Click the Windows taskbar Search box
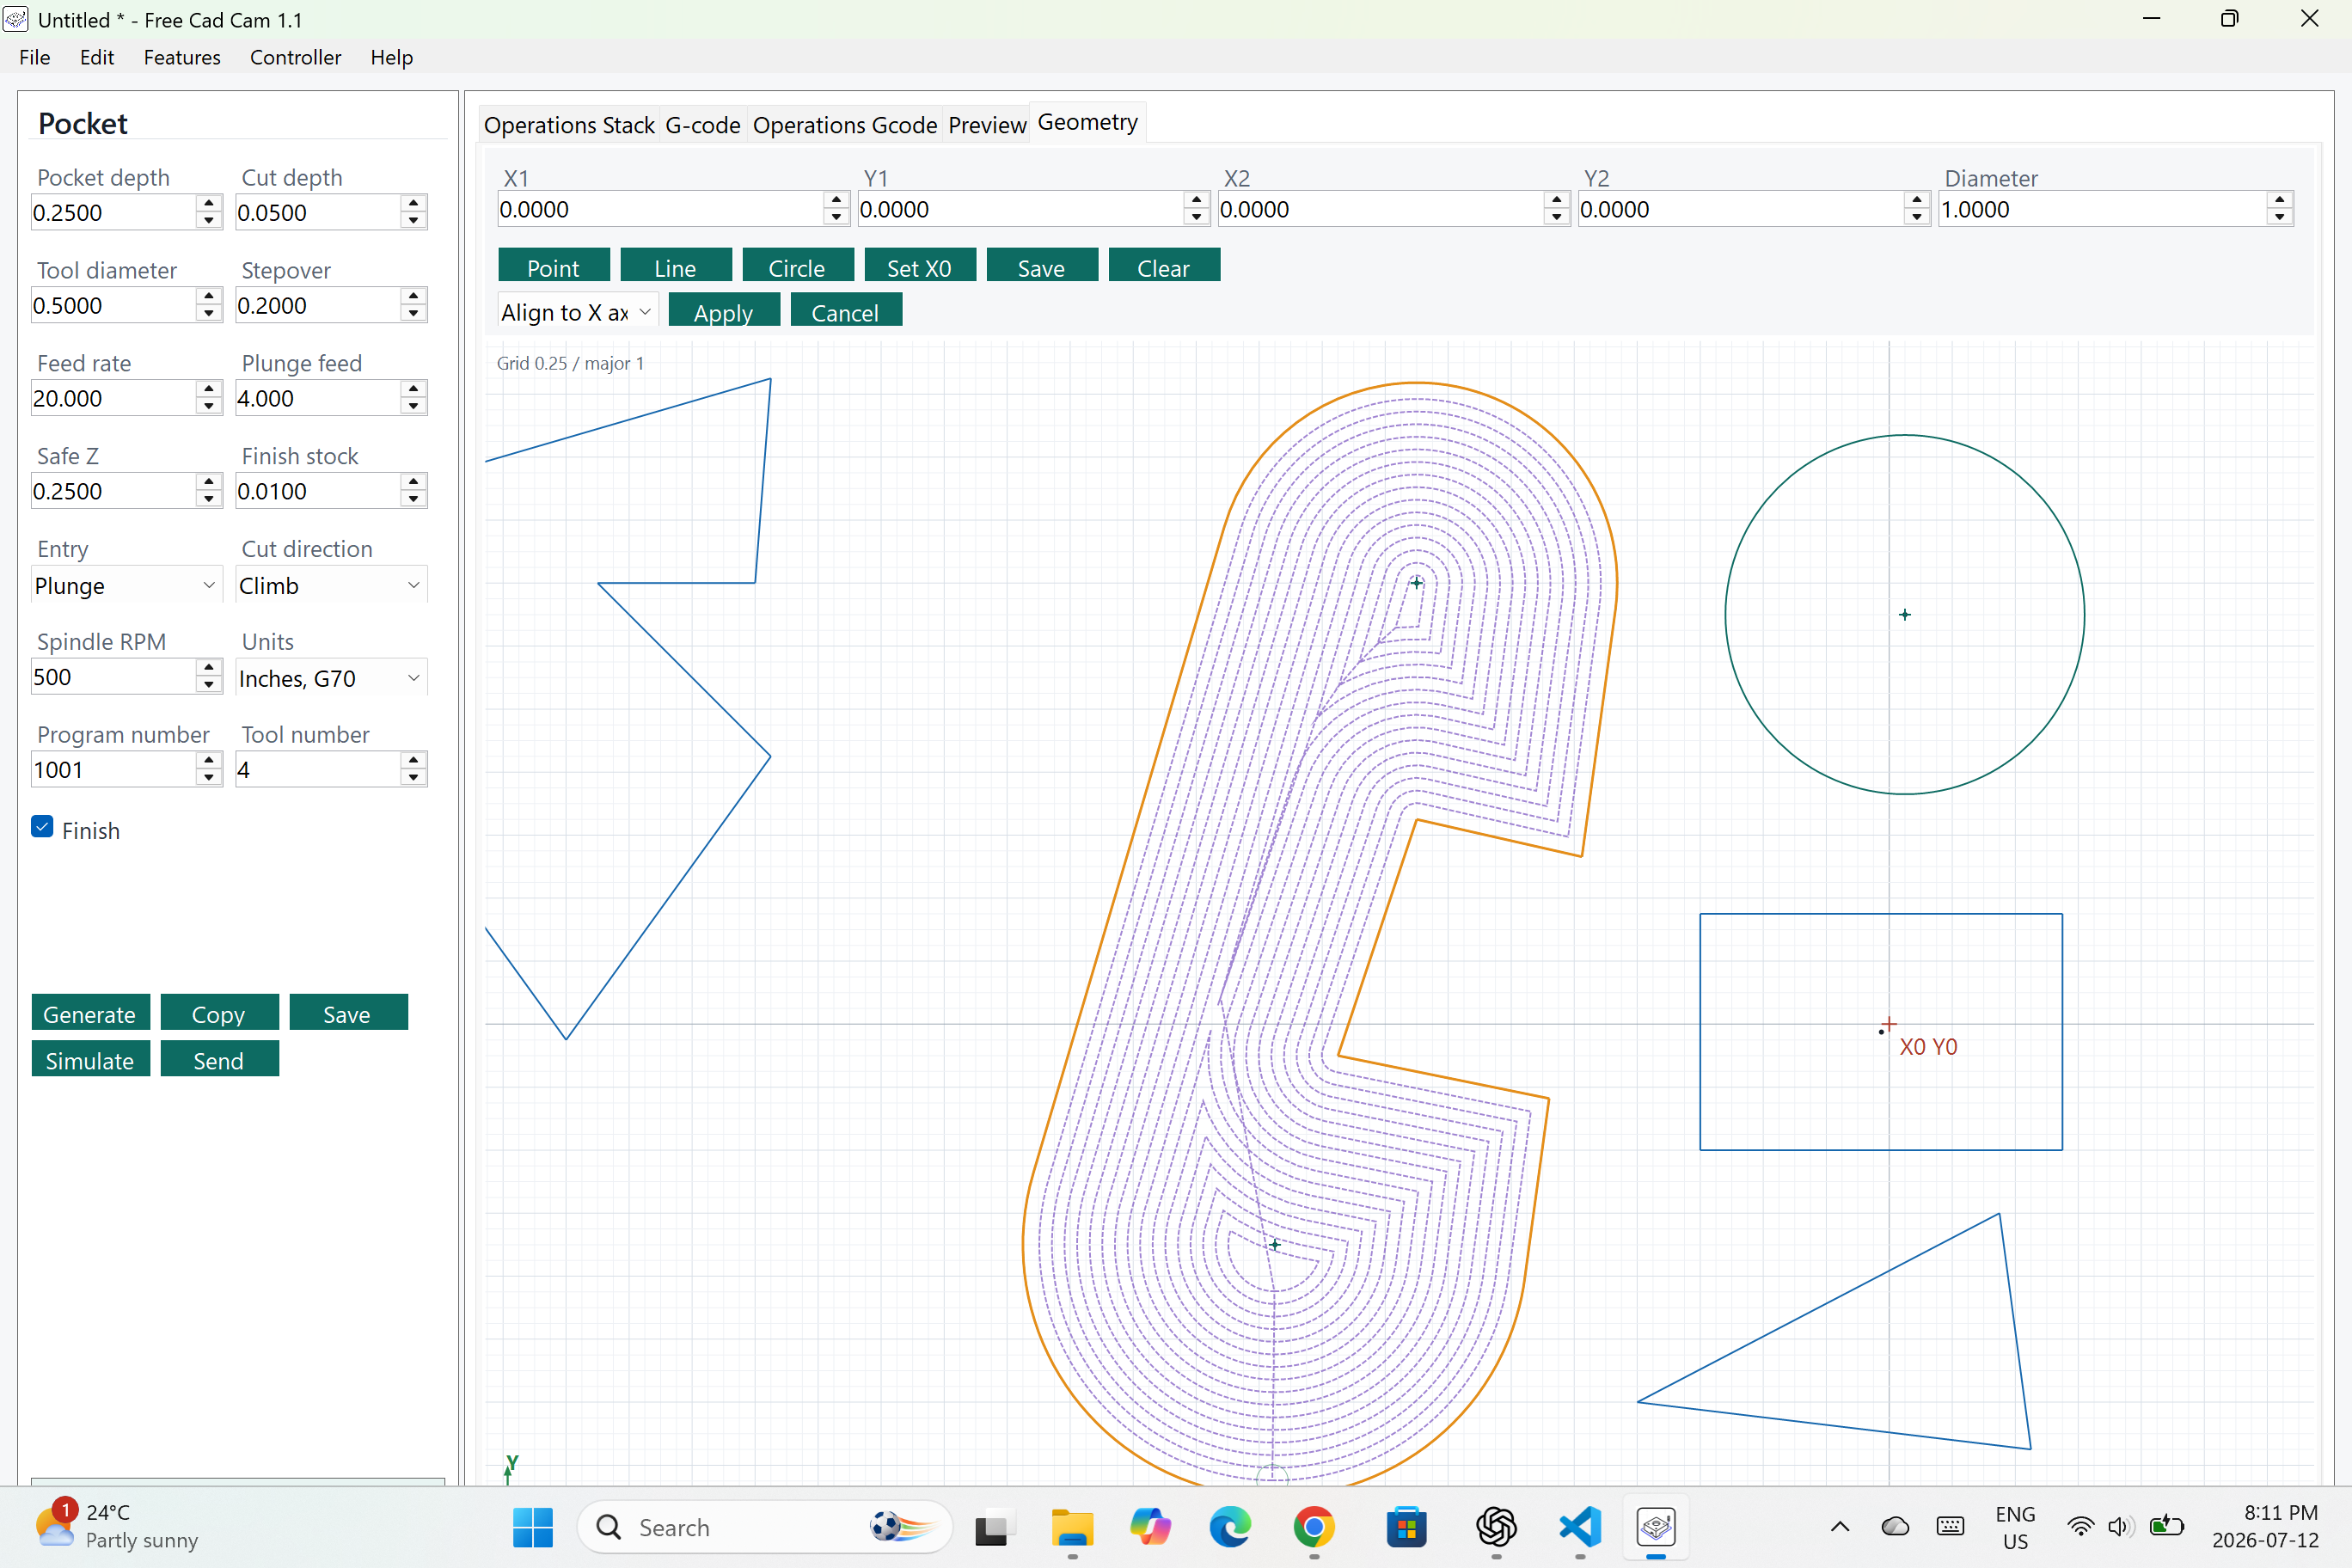This screenshot has height=1568, width=2352. pyautogui.click(x=764, y=1527)
